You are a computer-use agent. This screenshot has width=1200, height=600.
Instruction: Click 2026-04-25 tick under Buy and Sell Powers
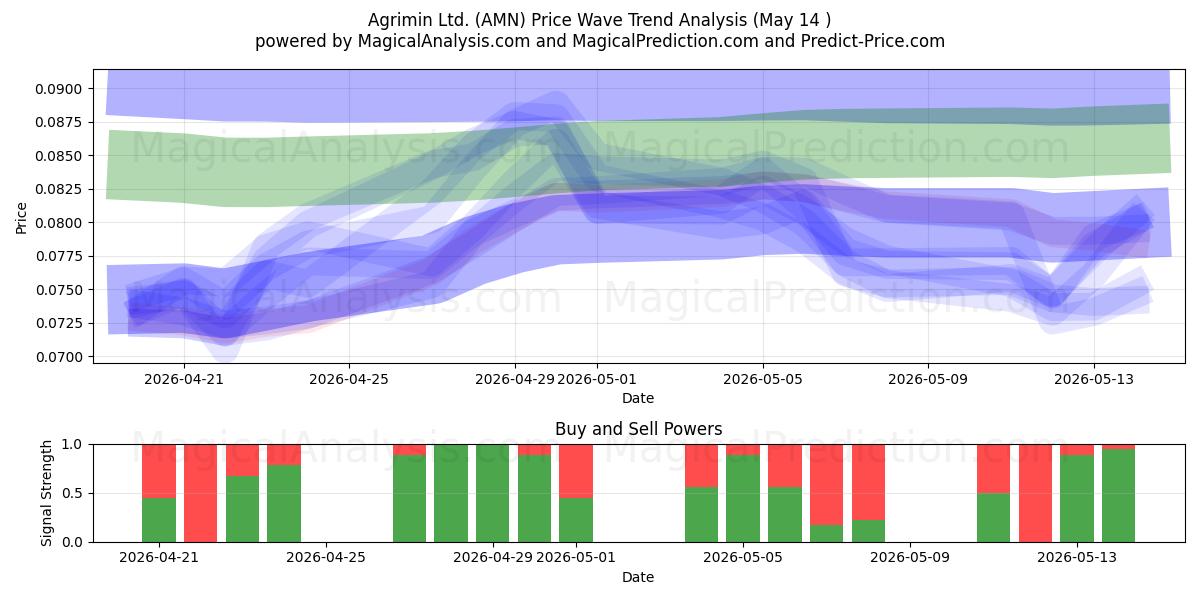point(326,558)
